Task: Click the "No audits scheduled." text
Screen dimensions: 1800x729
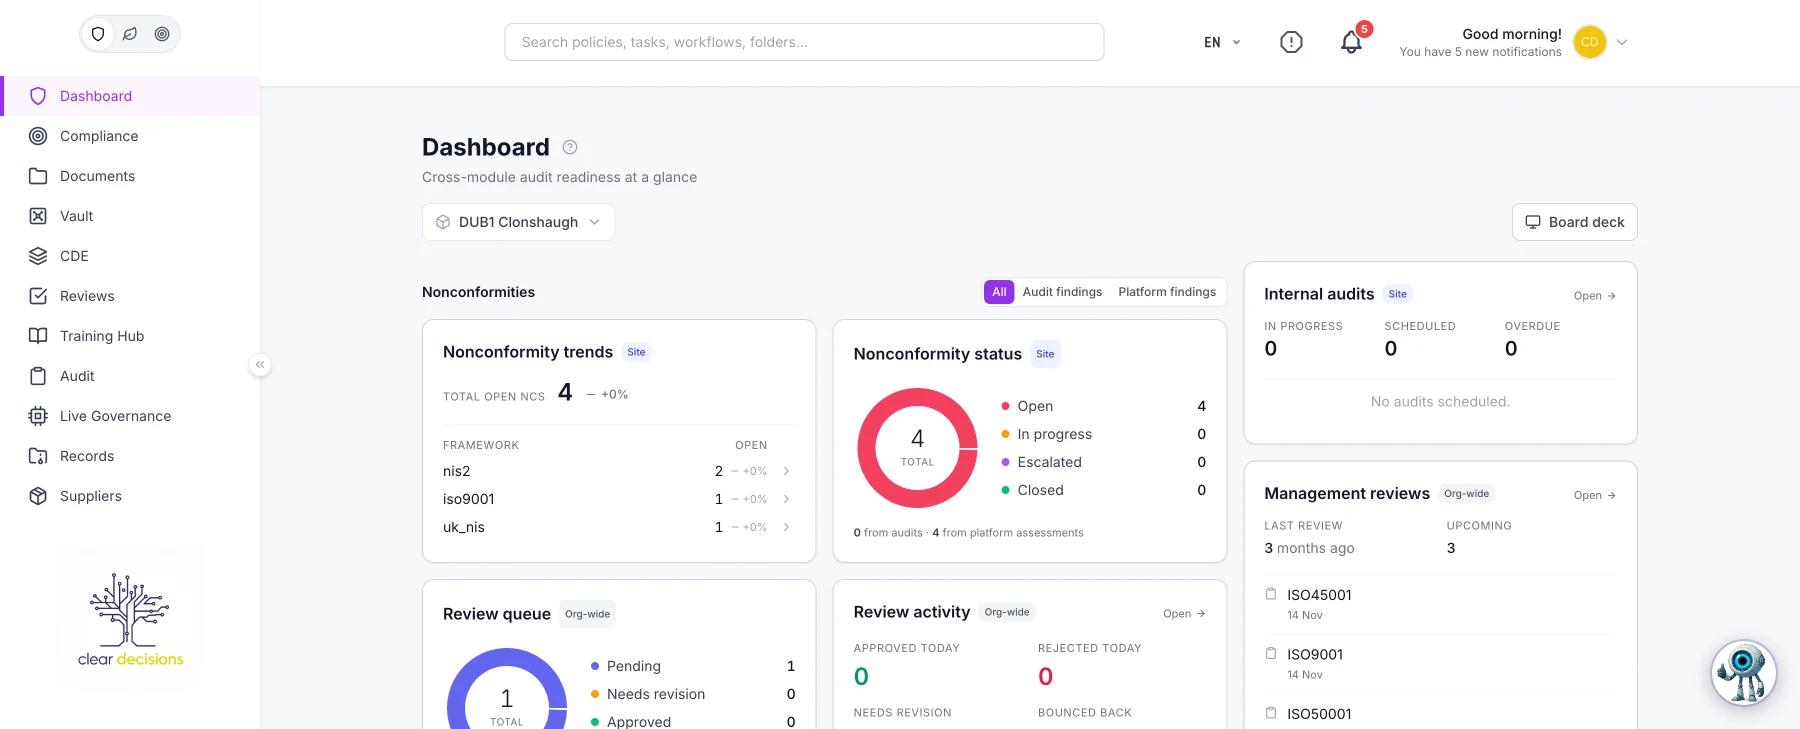Action: coord(1440,402)
